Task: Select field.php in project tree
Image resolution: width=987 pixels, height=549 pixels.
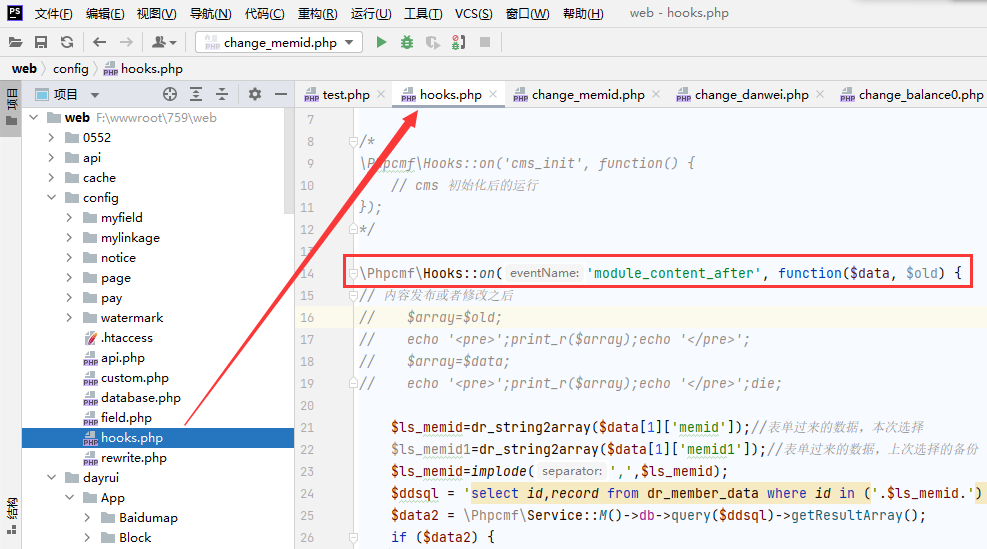Action: 127,418
